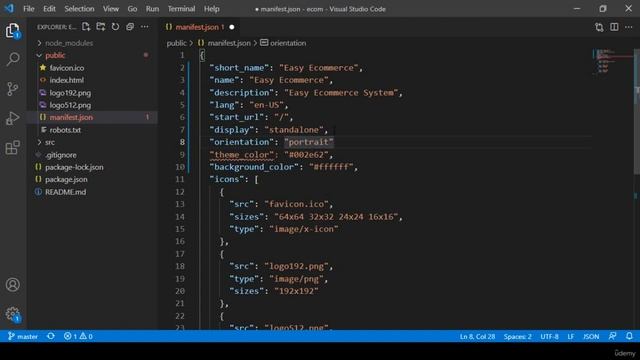The width and height of the screenshot is (640, 360).
Task: Click the public breadcrumb segment
Action: pos(176,43)
